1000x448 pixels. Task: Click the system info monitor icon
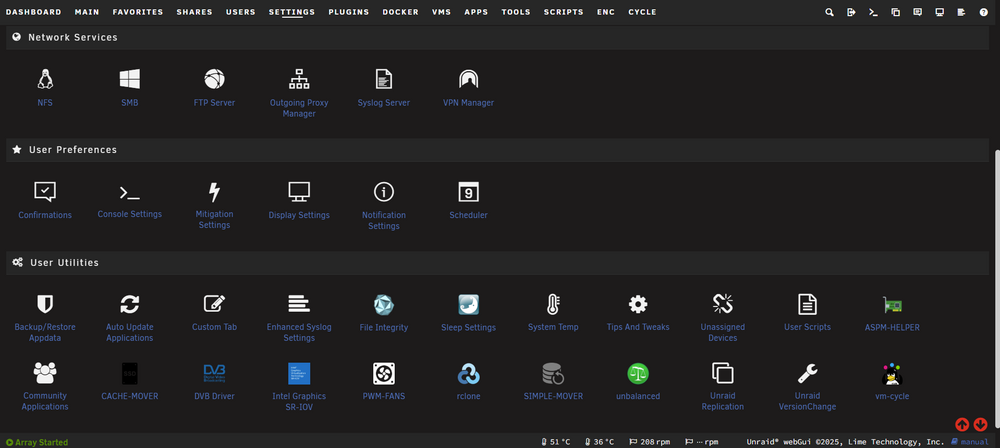[939, 12]
